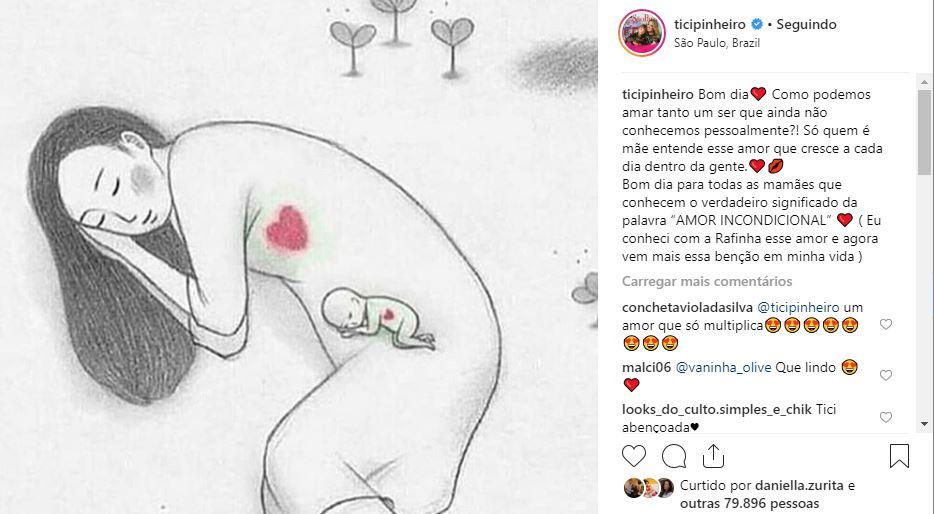Image resolution: width=934 pixels, height=514 pixels.
Task: Open the daniella.zurita profile link
Action: [x=799, y=486]
